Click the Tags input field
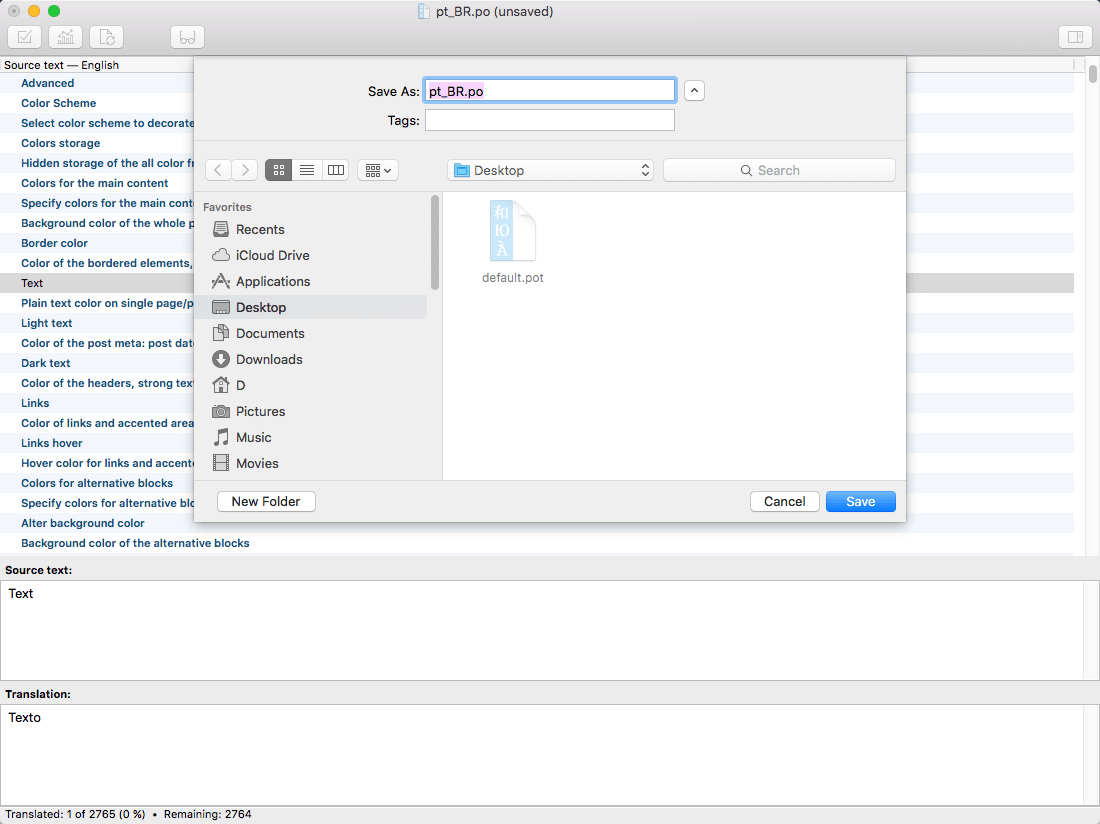 549,120
